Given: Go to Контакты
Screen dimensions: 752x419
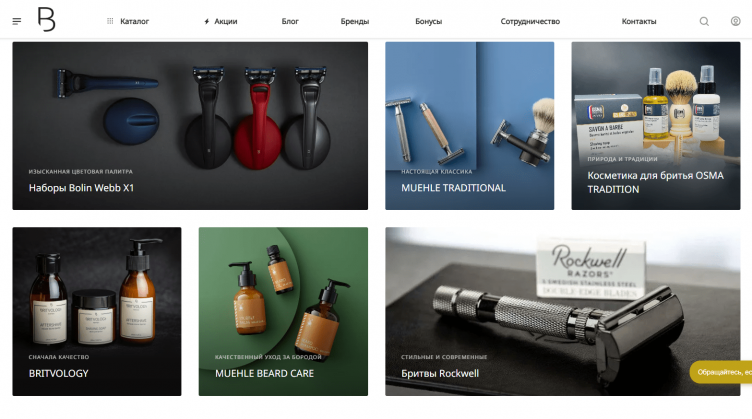Looking at the screenshot, I should (639, 21).
